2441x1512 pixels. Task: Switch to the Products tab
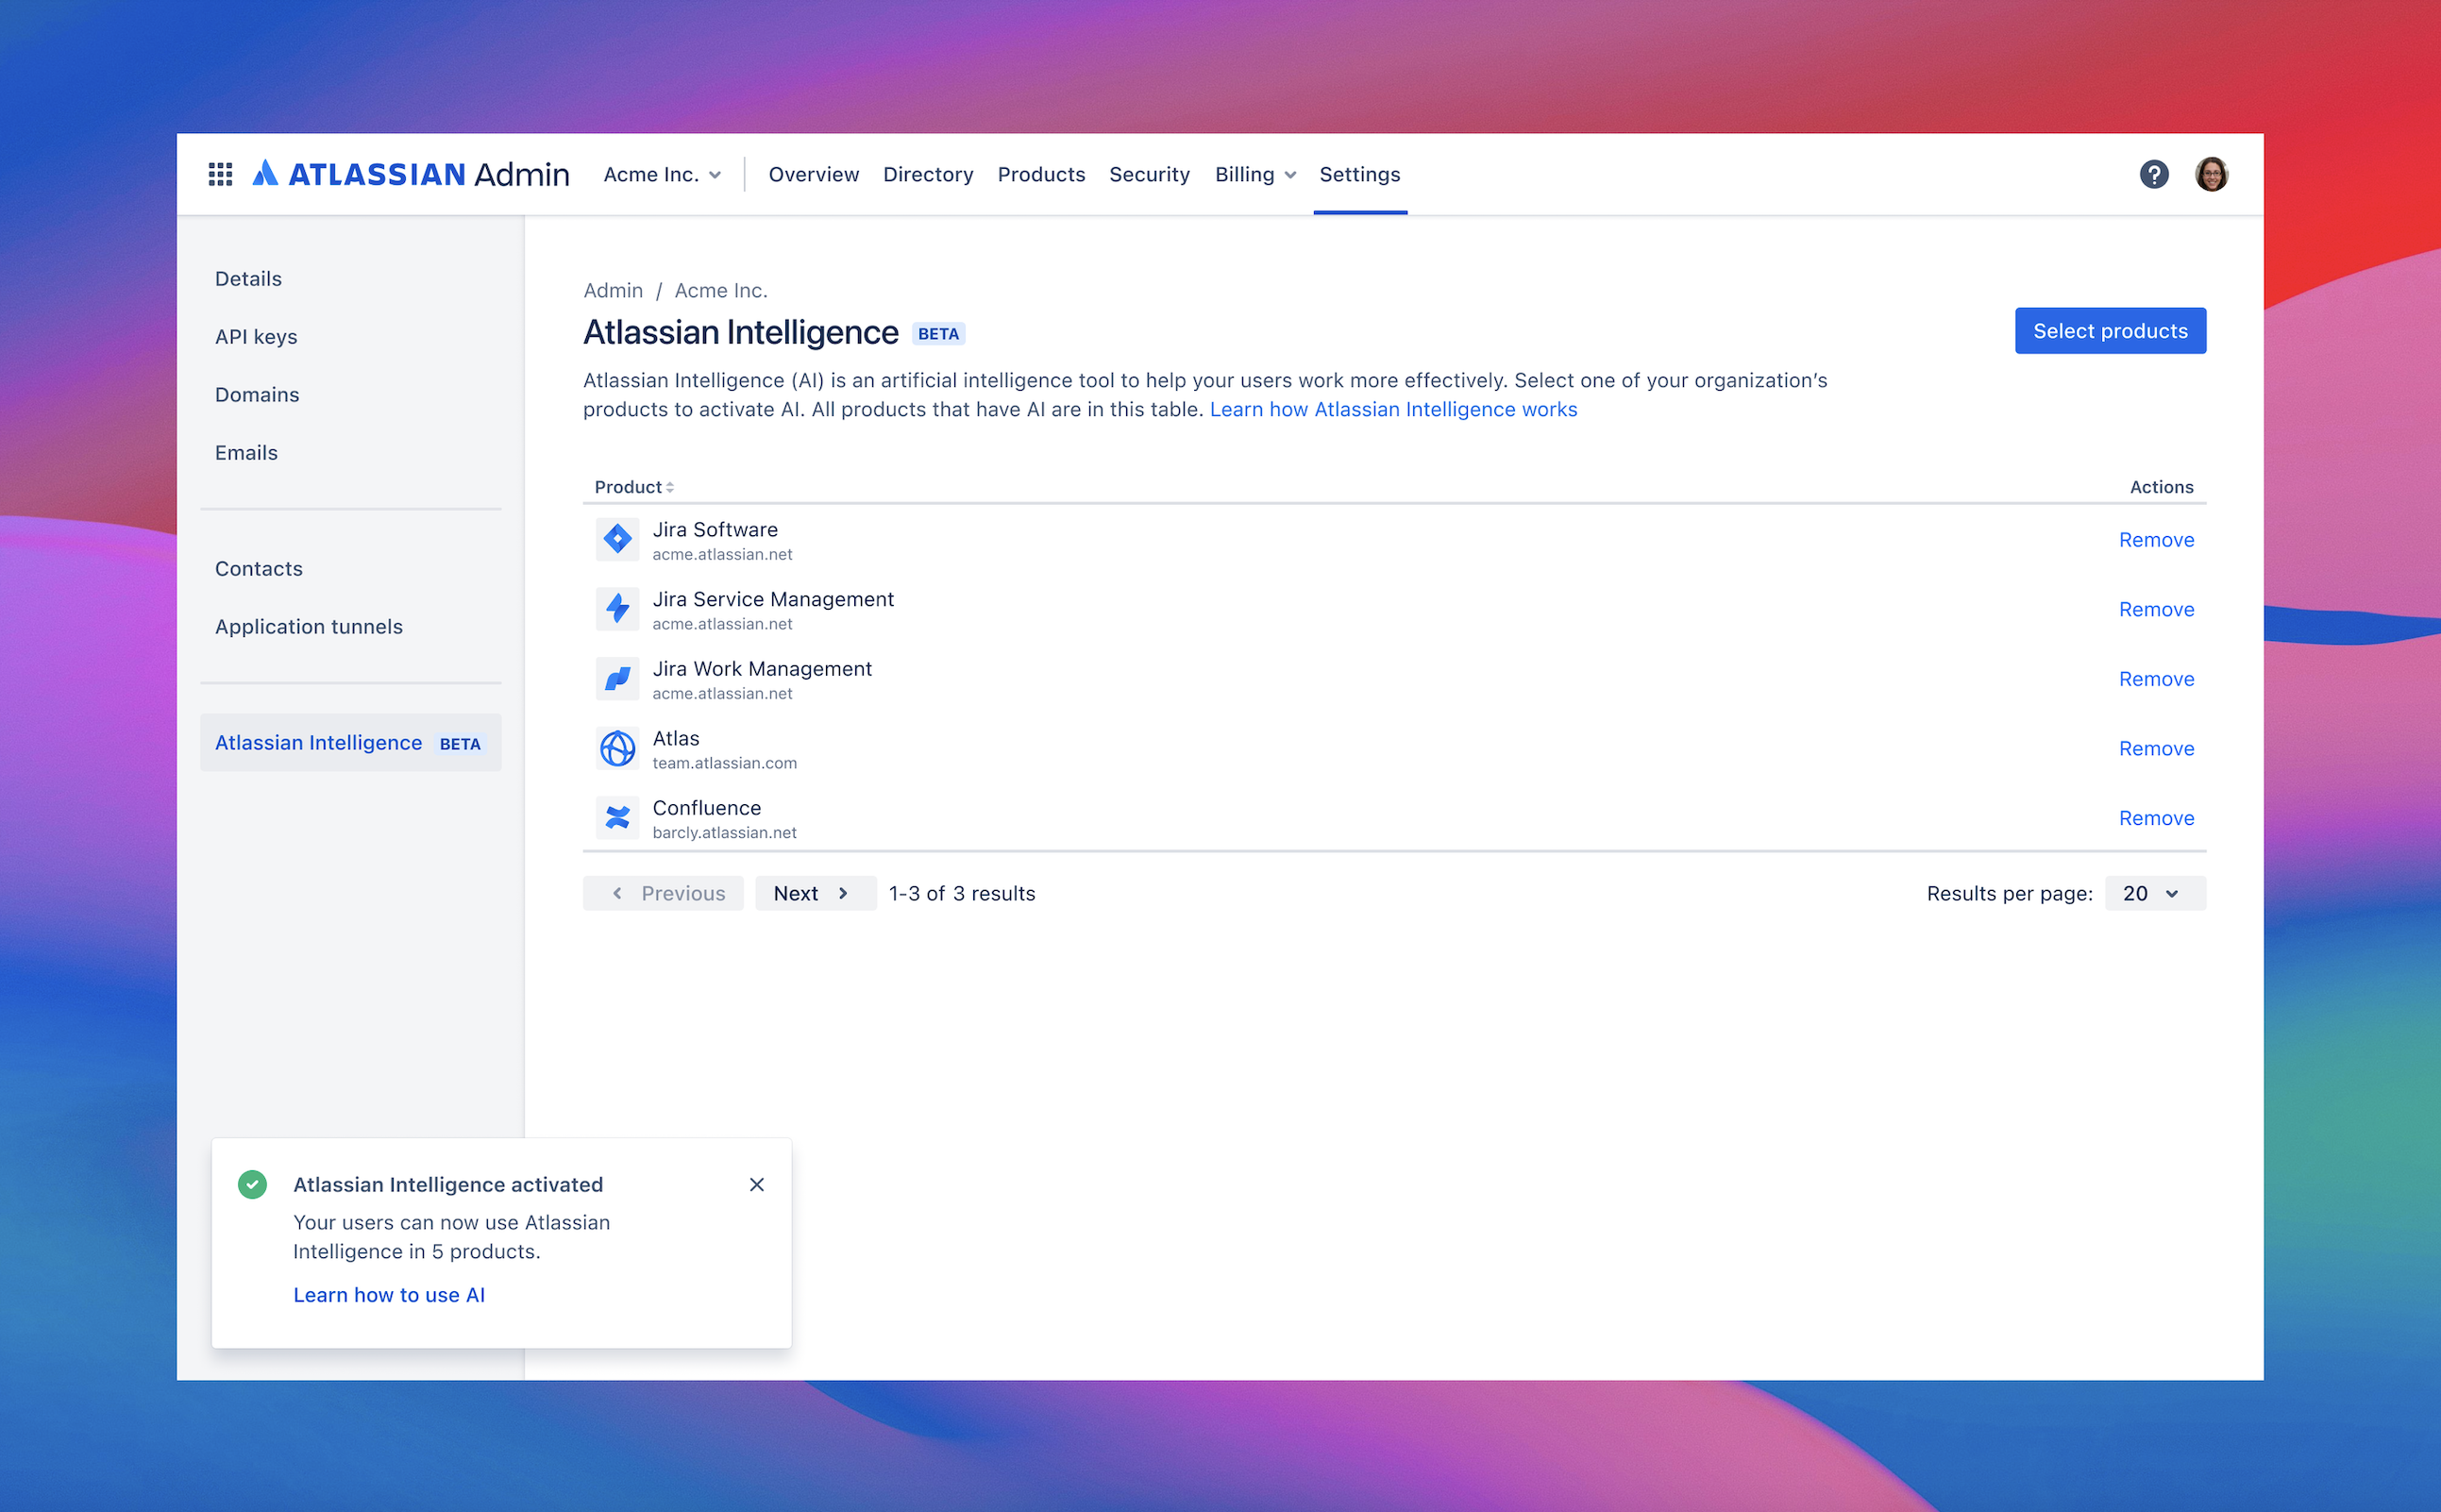1041,174
